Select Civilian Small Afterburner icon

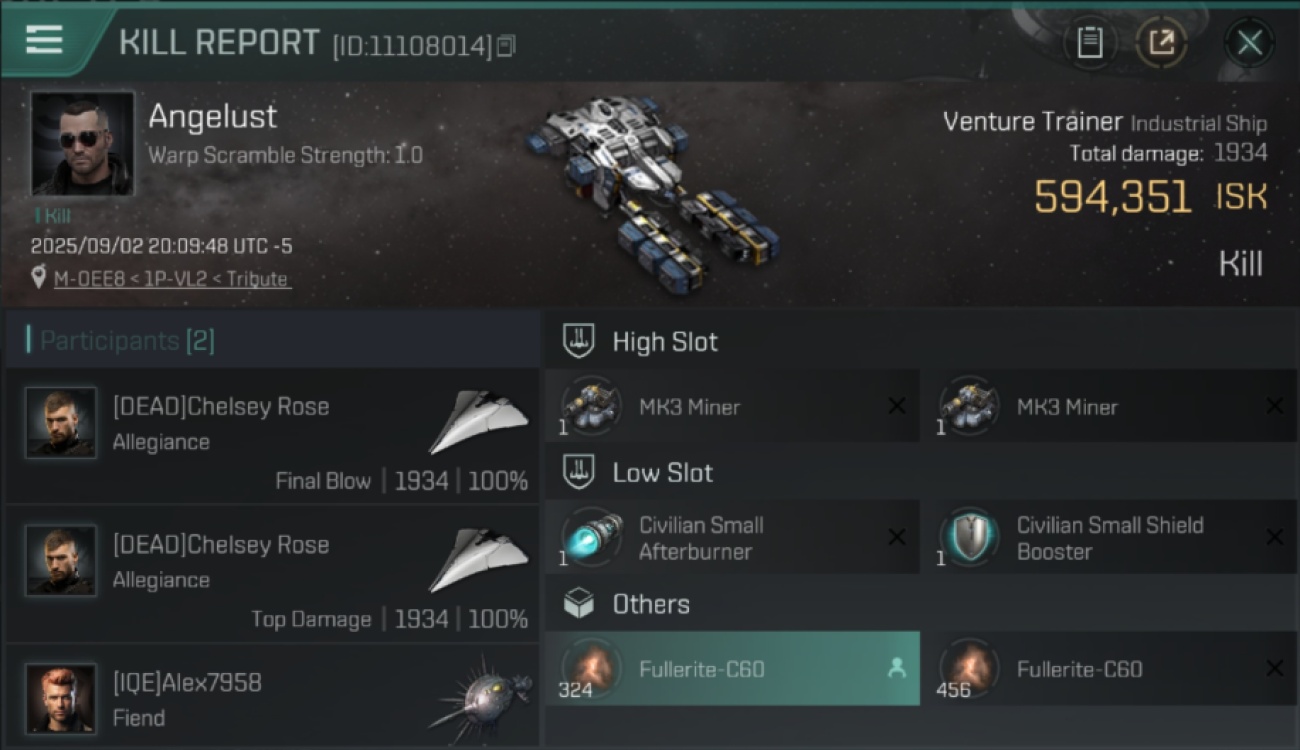click(591, 537)
